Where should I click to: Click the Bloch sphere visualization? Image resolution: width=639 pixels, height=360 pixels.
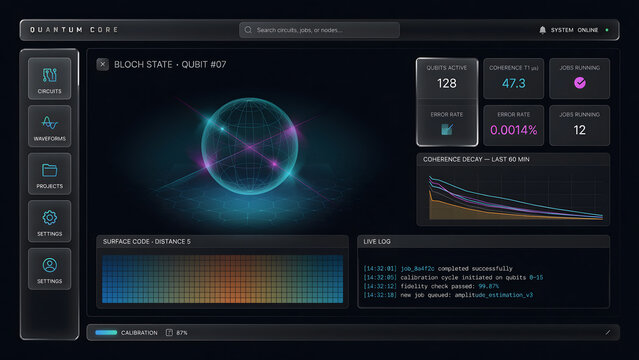click(249, 146)
